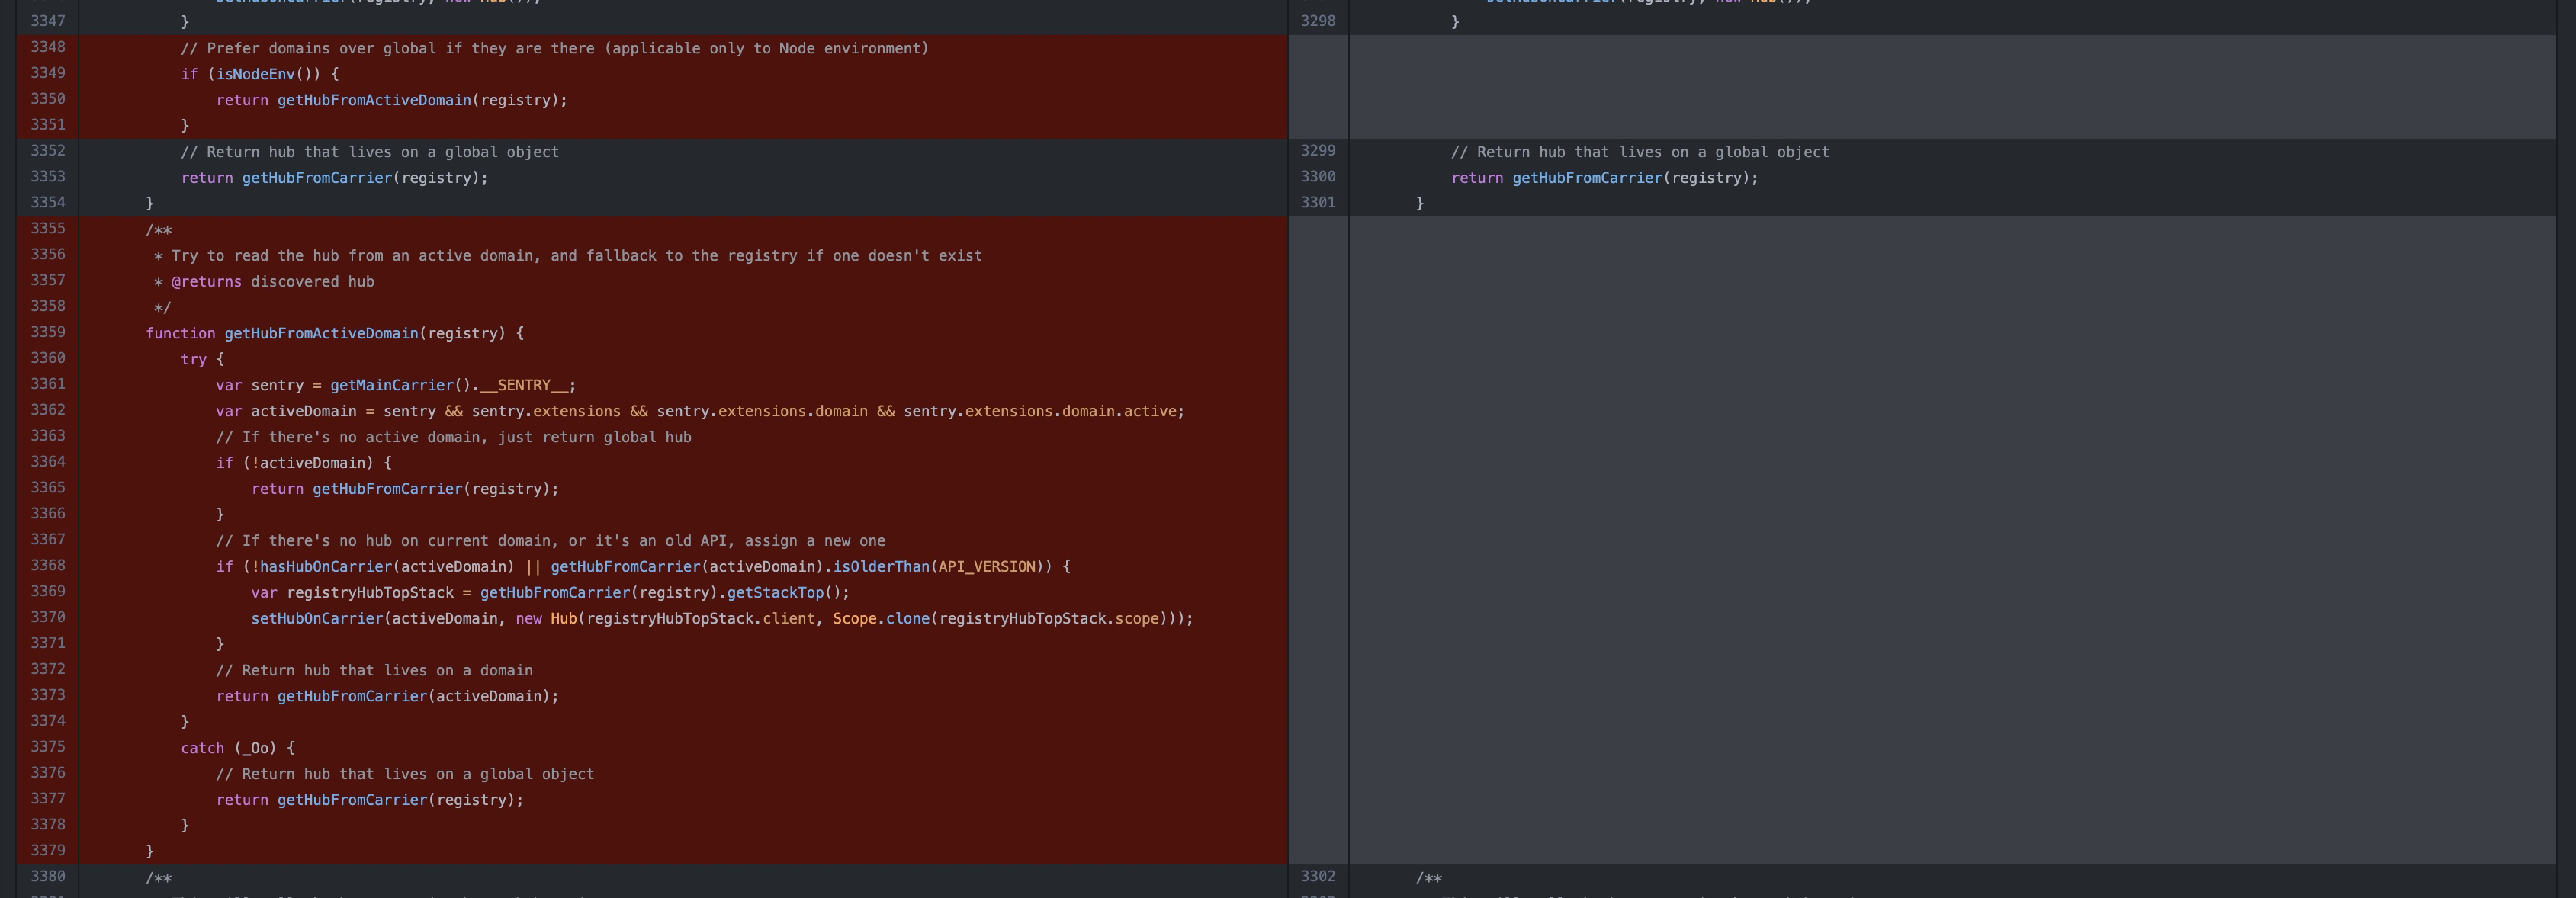Click 'return getHubFromActiveDomain(registry);' on line 3350

point(392,100)
